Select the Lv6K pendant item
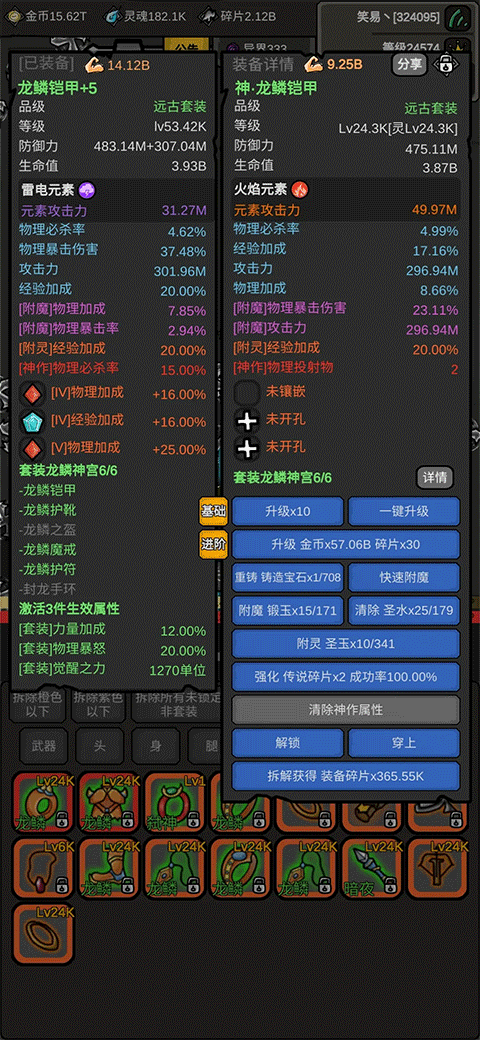The image size is (480, 1040). point(43,868)
